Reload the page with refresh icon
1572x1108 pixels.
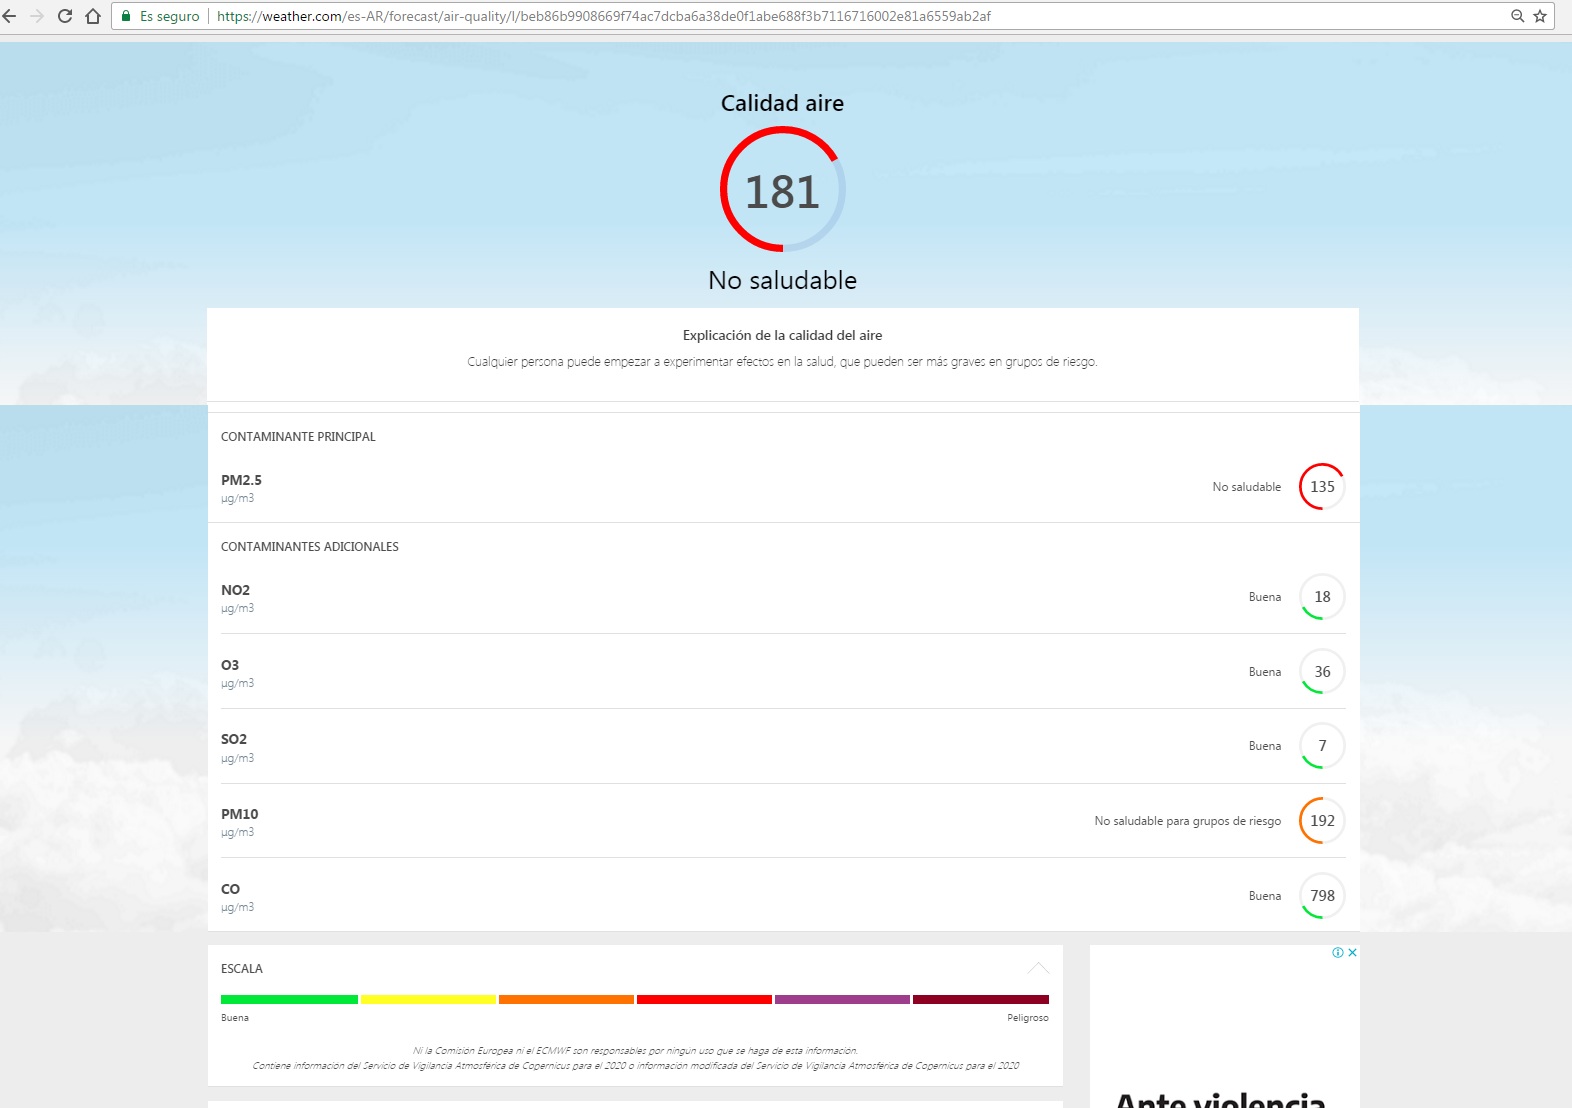(x=65, y=16)
